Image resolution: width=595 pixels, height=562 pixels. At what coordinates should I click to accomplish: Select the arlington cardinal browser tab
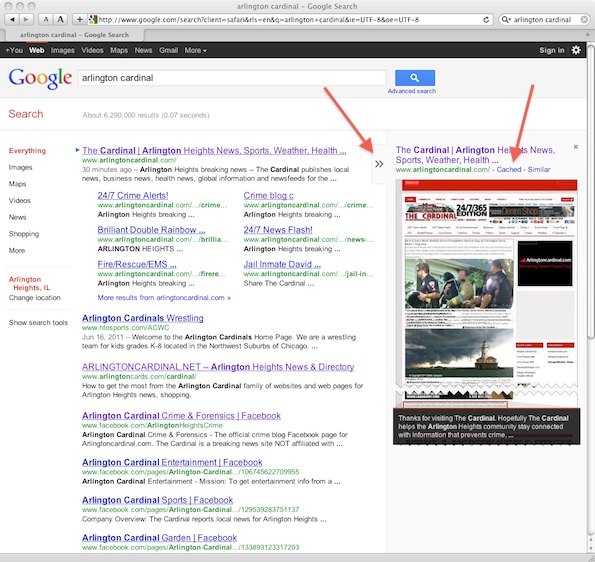74,35
